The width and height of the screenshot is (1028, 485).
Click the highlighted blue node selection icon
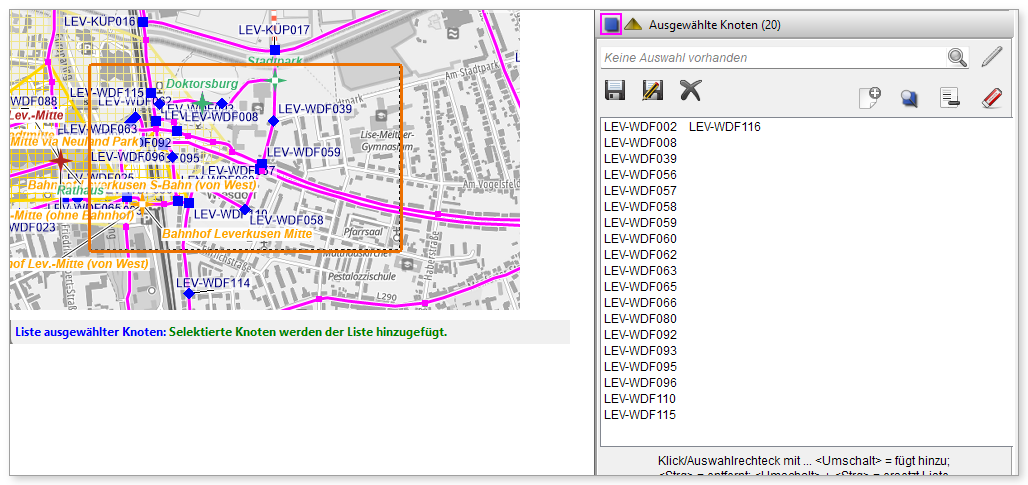click(x=612, y=25)
